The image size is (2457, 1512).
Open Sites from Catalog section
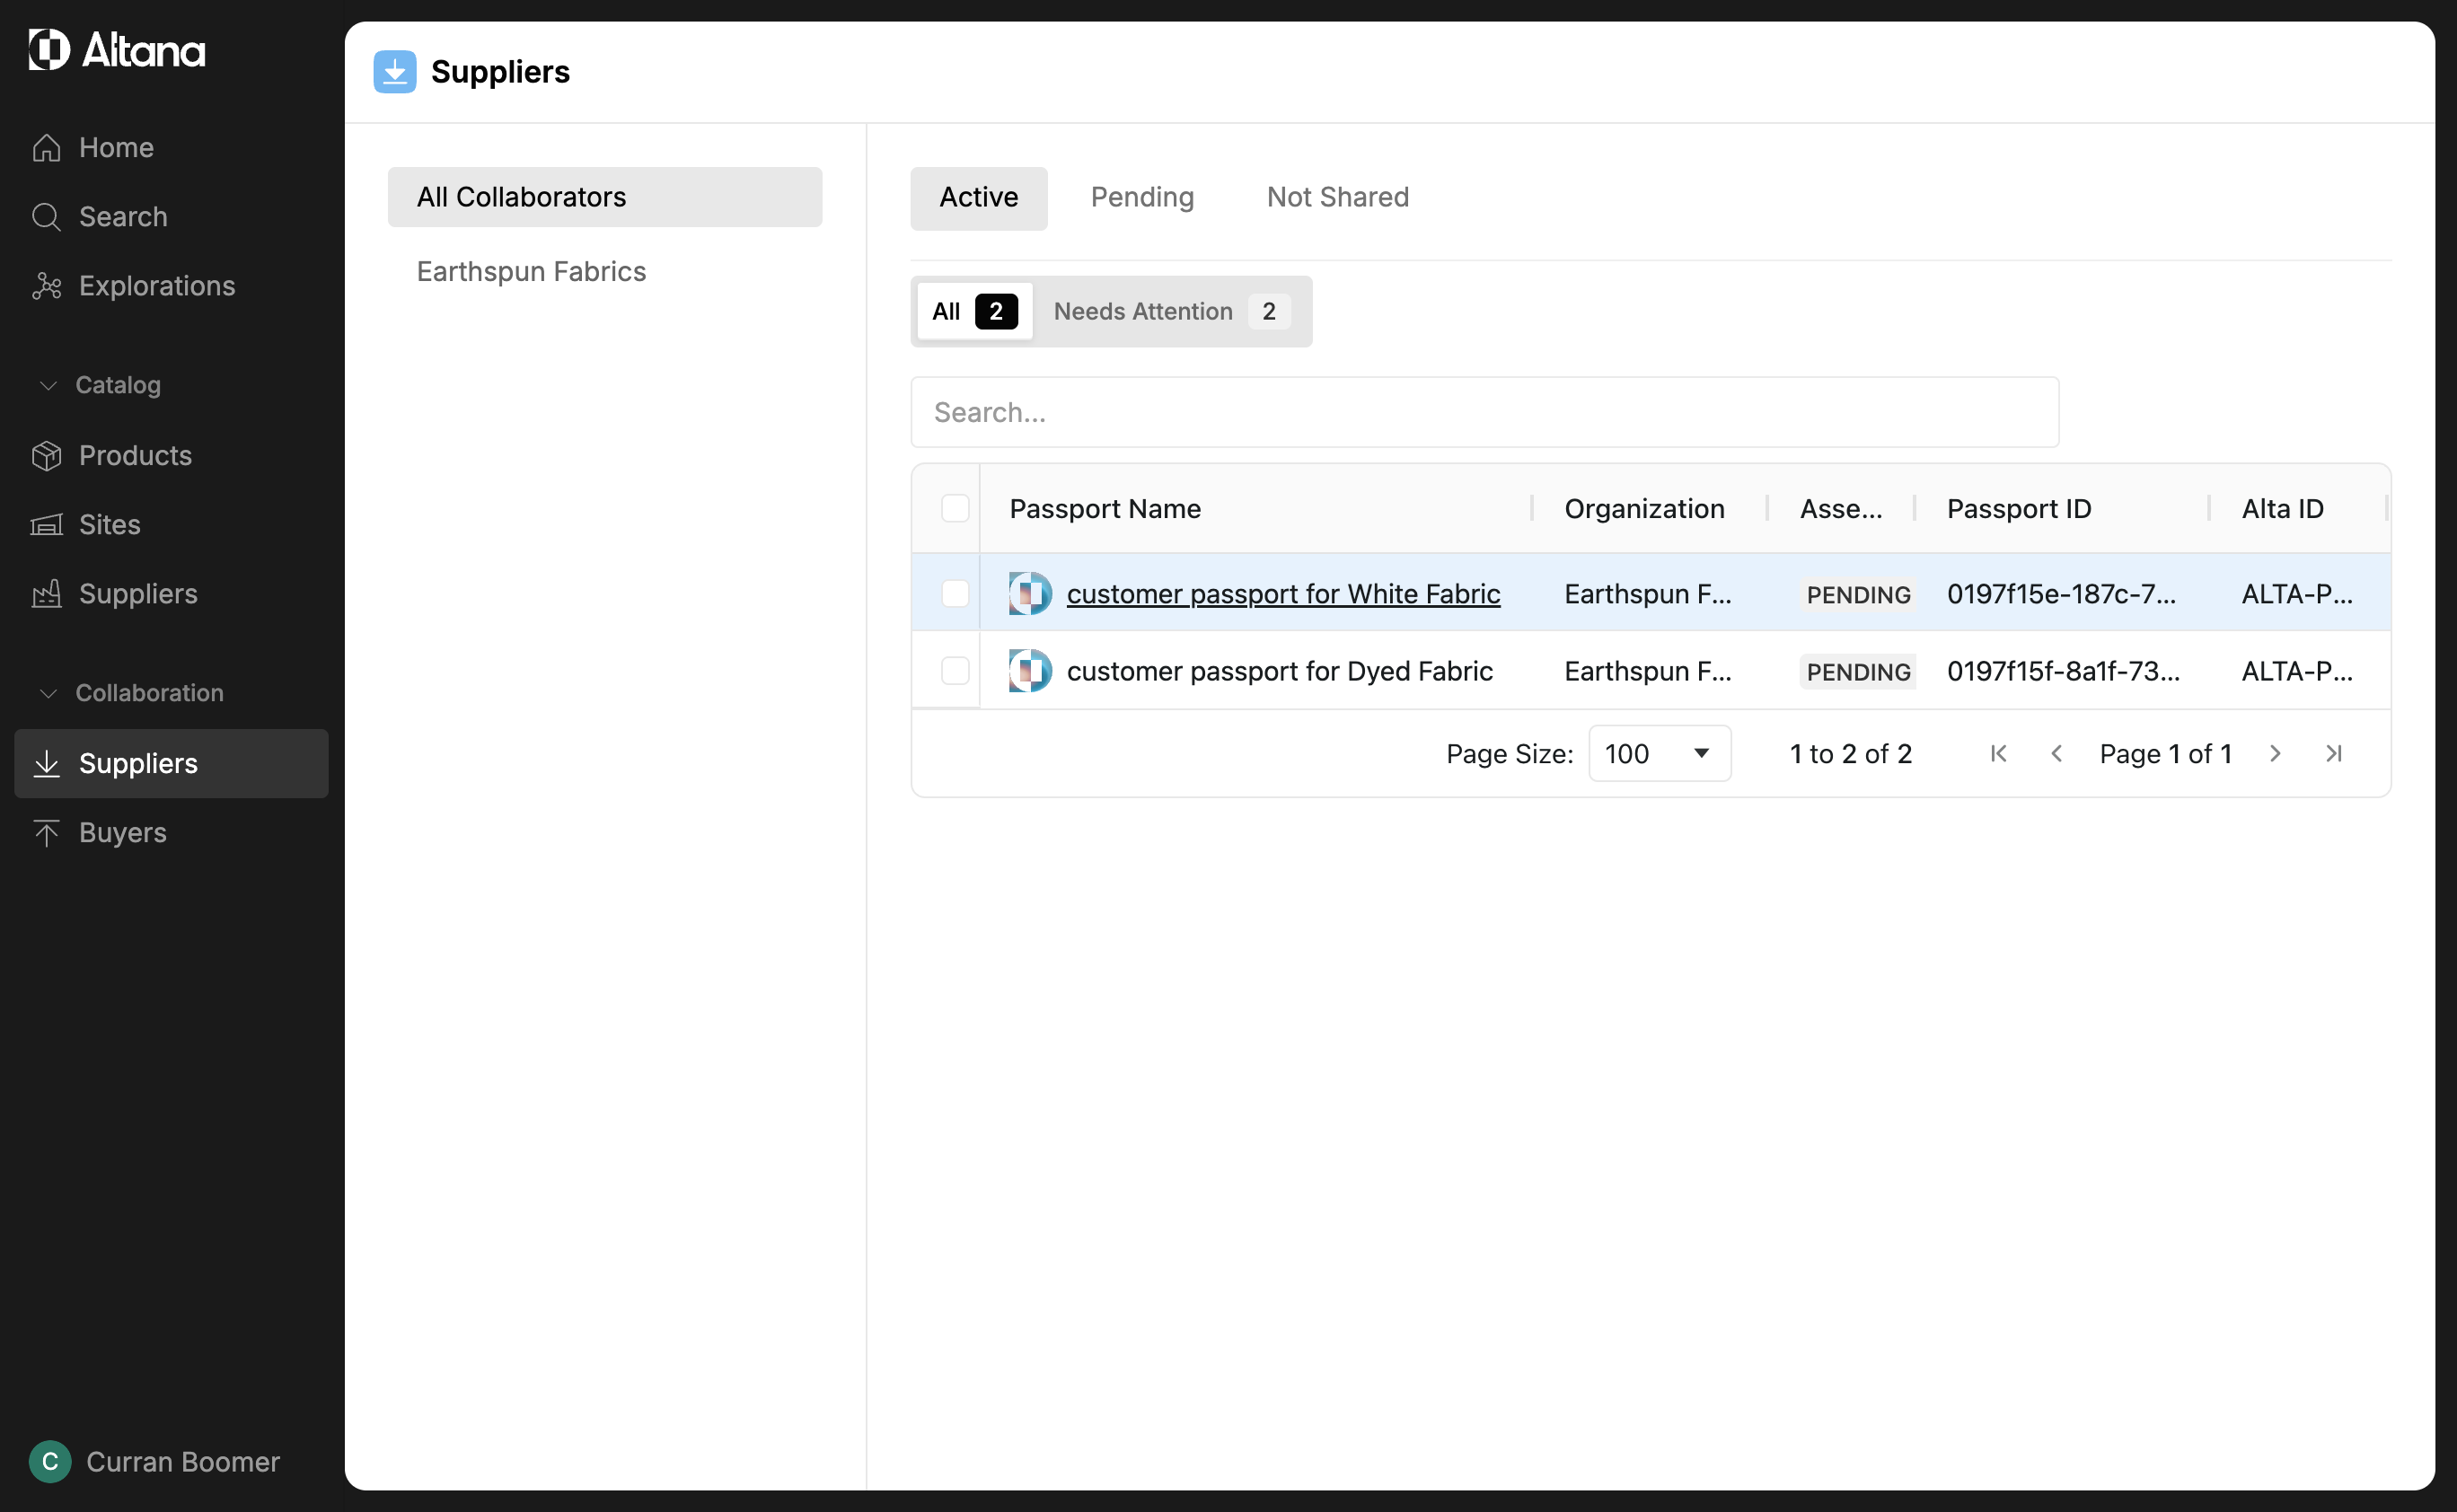[x=109, y=524]
